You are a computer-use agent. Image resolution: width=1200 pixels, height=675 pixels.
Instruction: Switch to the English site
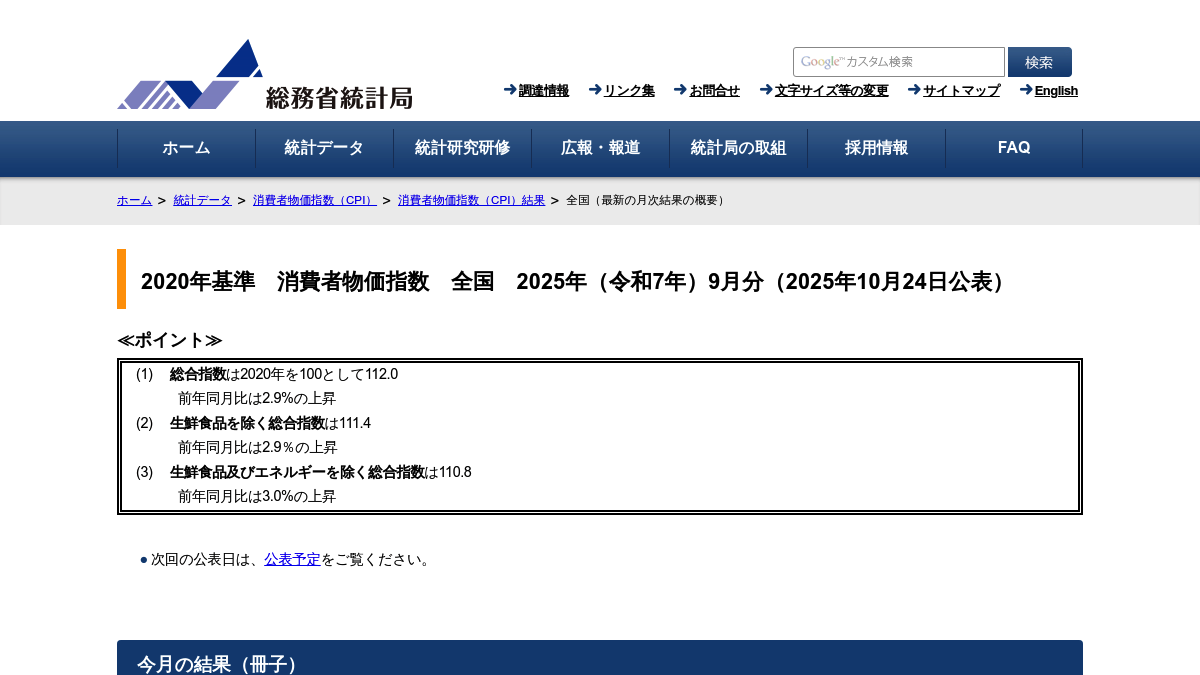click(1056, 91)
